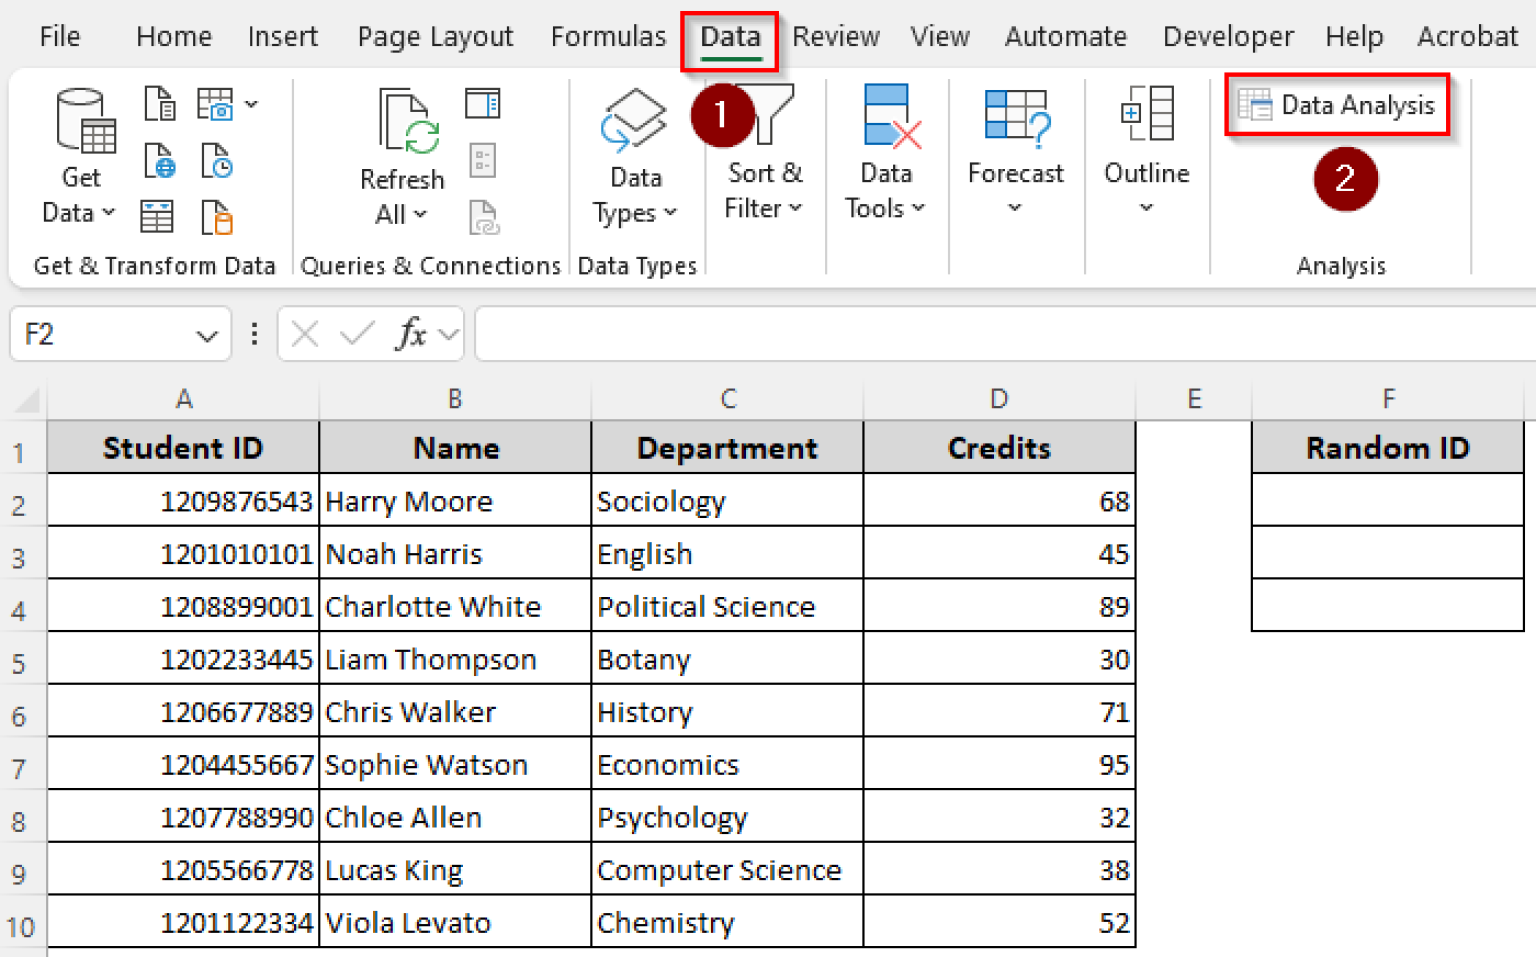Import data From Web
Screen dimensions: 1536x957
point(159,160)
